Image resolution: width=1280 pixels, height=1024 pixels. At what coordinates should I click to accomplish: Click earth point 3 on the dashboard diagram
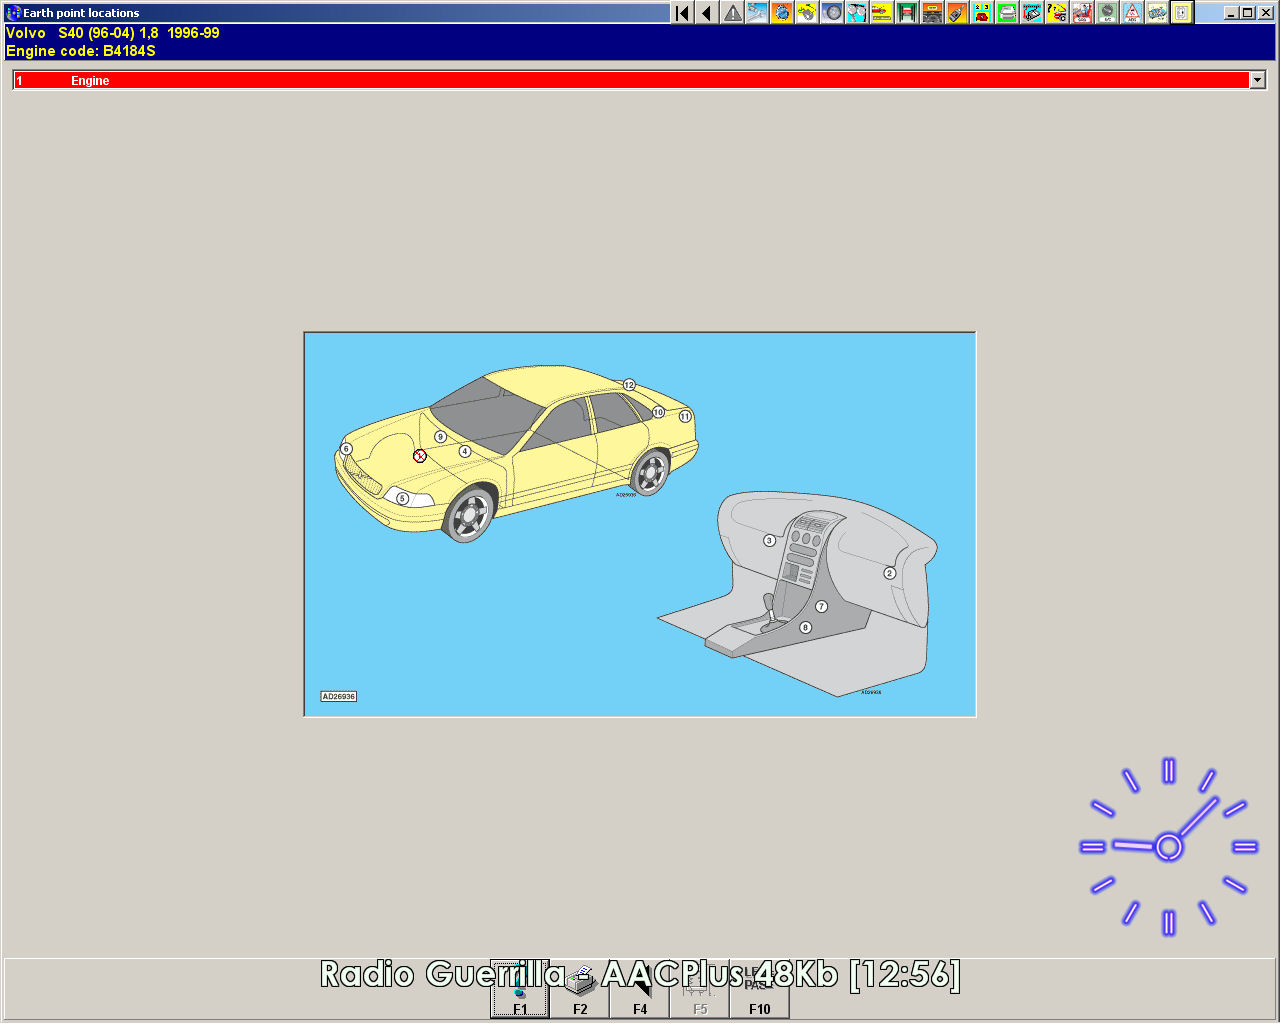[769, 540]
